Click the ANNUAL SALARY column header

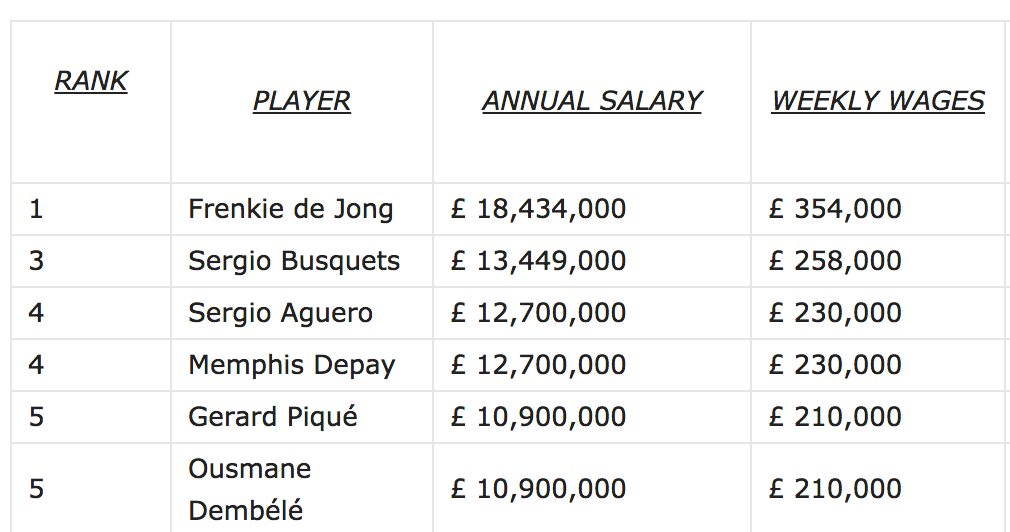tap(592, 101)
